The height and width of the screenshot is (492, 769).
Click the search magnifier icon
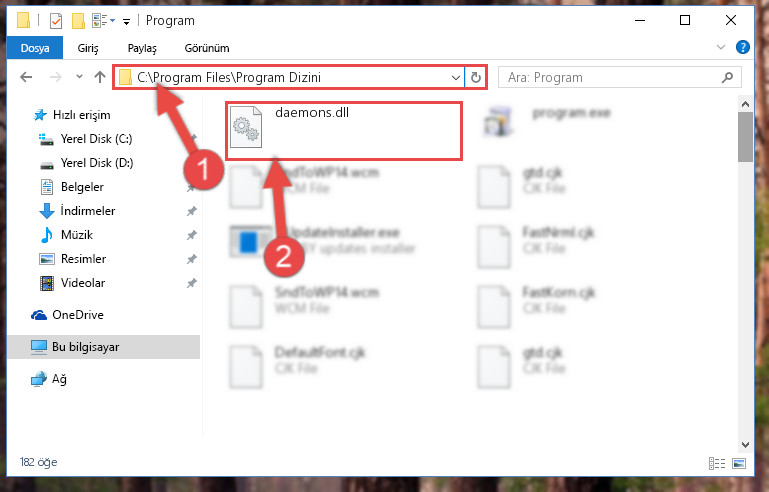pos(727,77)
